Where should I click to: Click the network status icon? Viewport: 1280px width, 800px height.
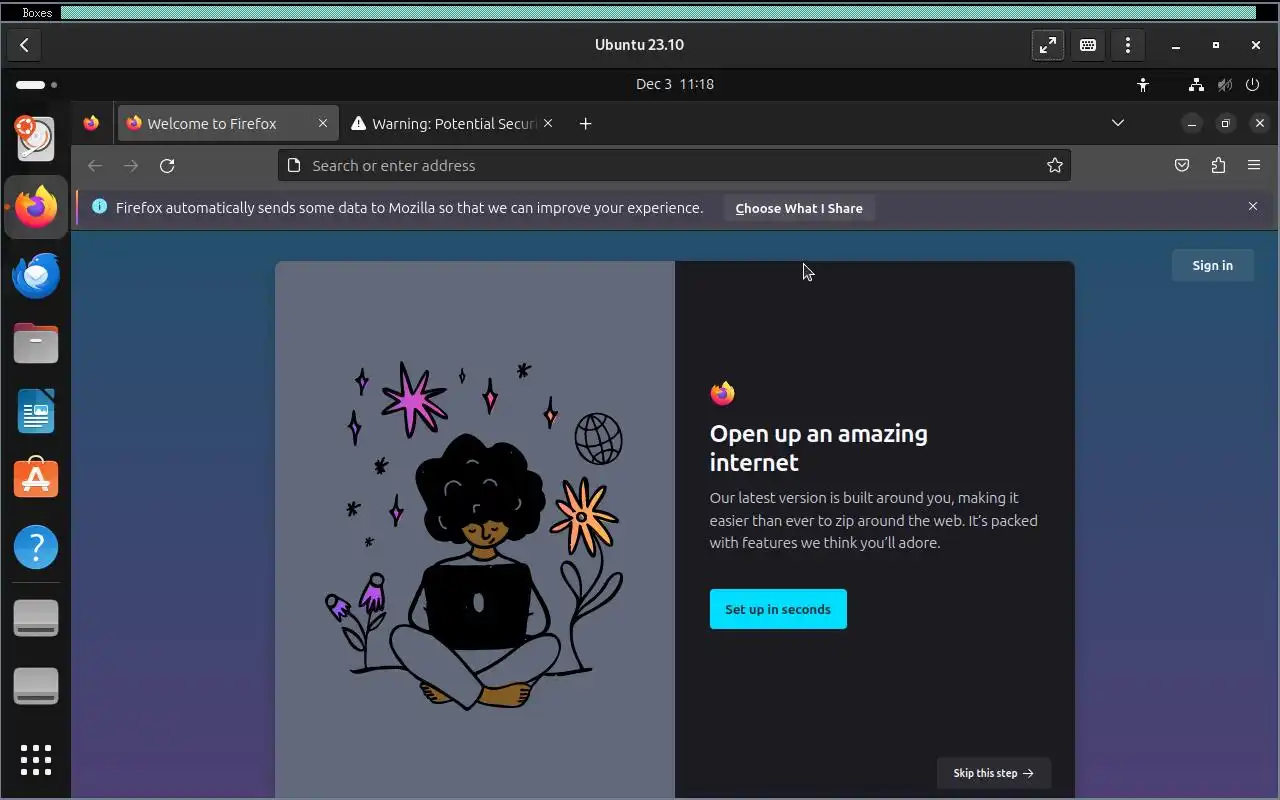pos(1196,85)
